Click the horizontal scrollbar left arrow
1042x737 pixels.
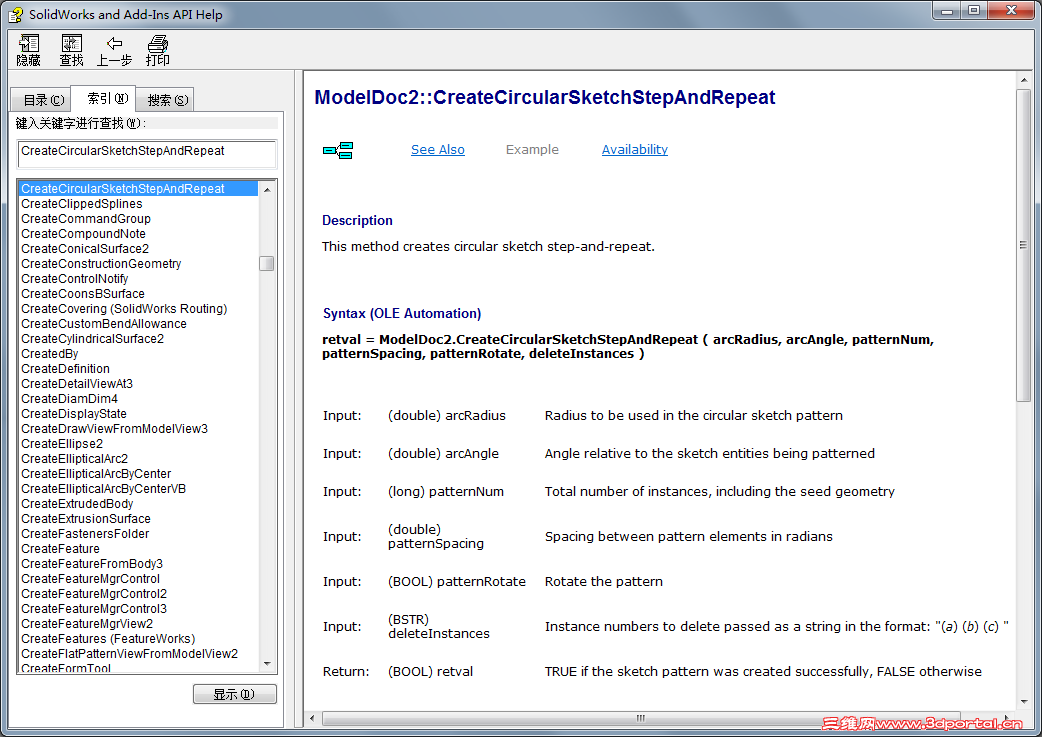click(313, 718)
